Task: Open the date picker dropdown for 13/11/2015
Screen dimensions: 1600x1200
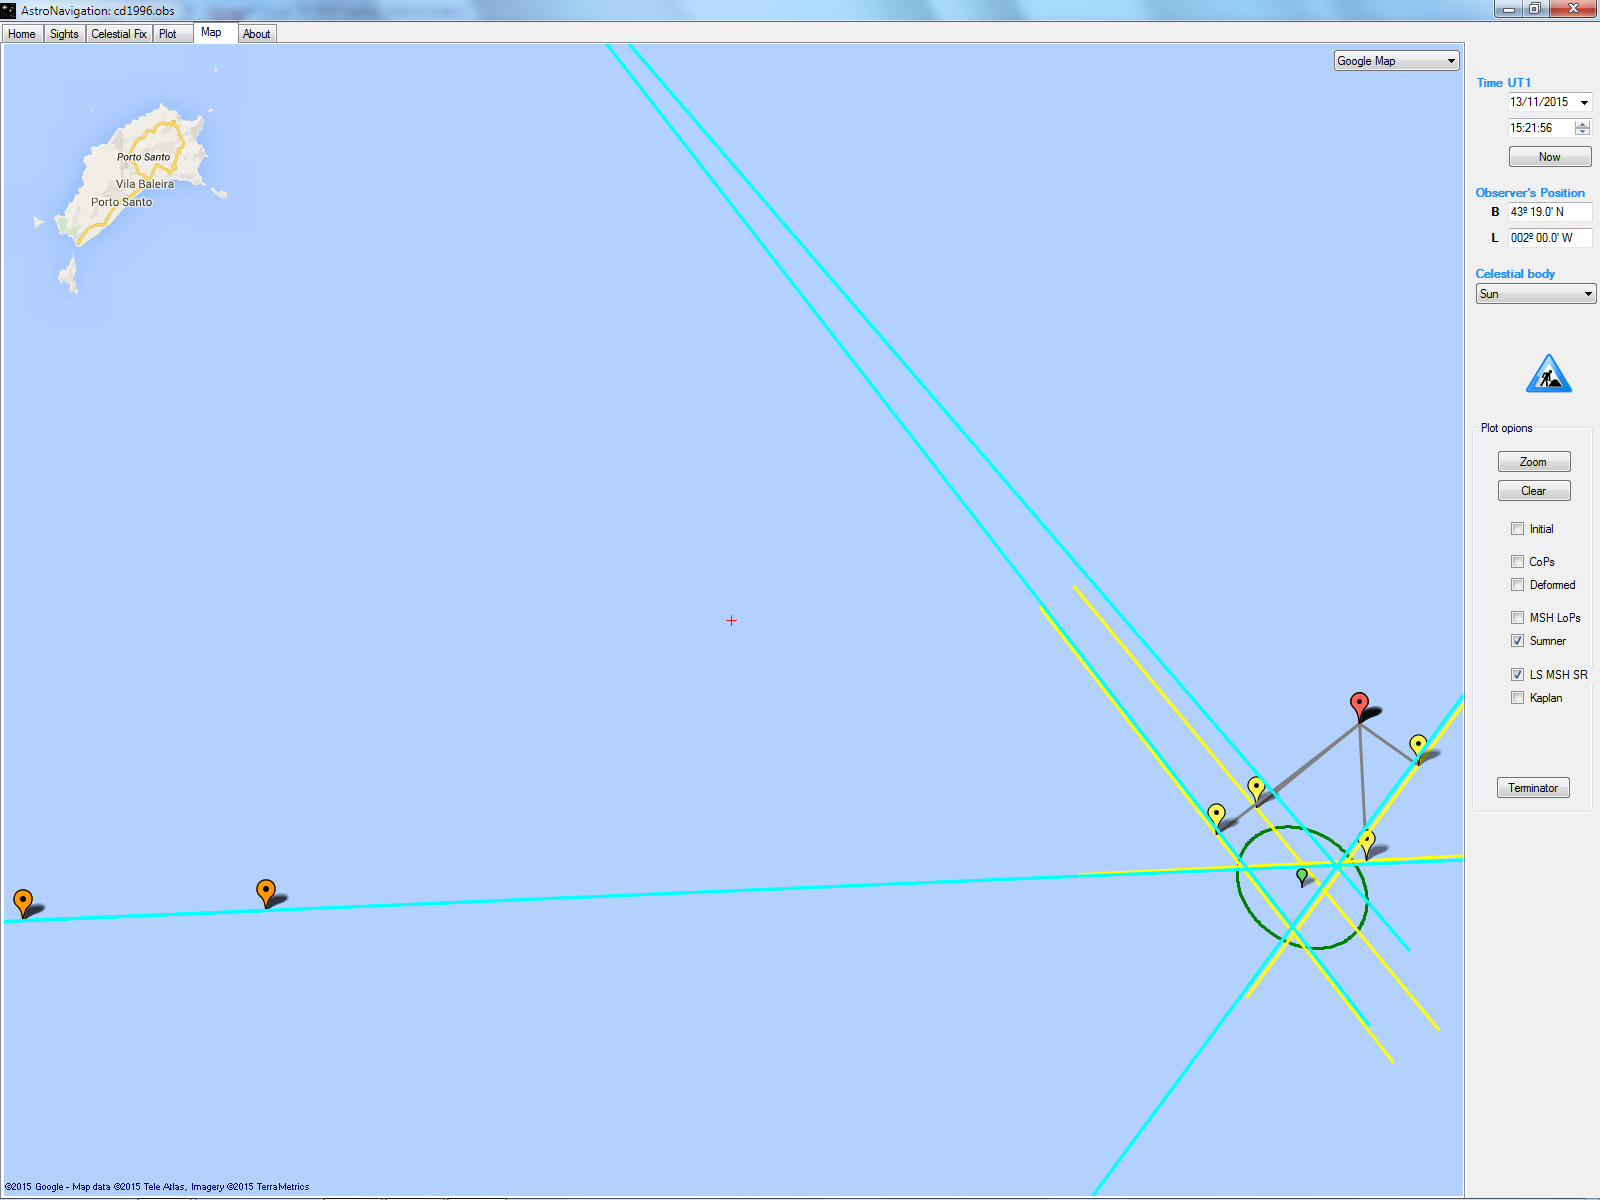Action: 1584,102
